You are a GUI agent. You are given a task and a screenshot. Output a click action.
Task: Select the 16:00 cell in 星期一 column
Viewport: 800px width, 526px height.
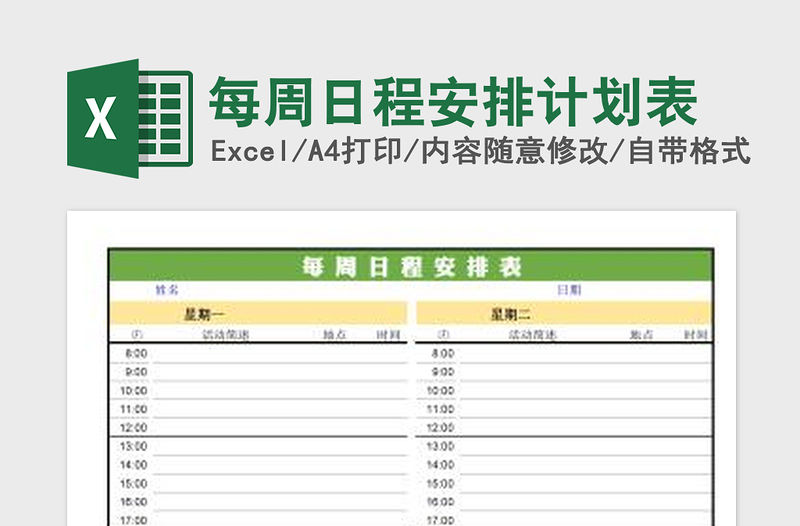click(134, 502)
